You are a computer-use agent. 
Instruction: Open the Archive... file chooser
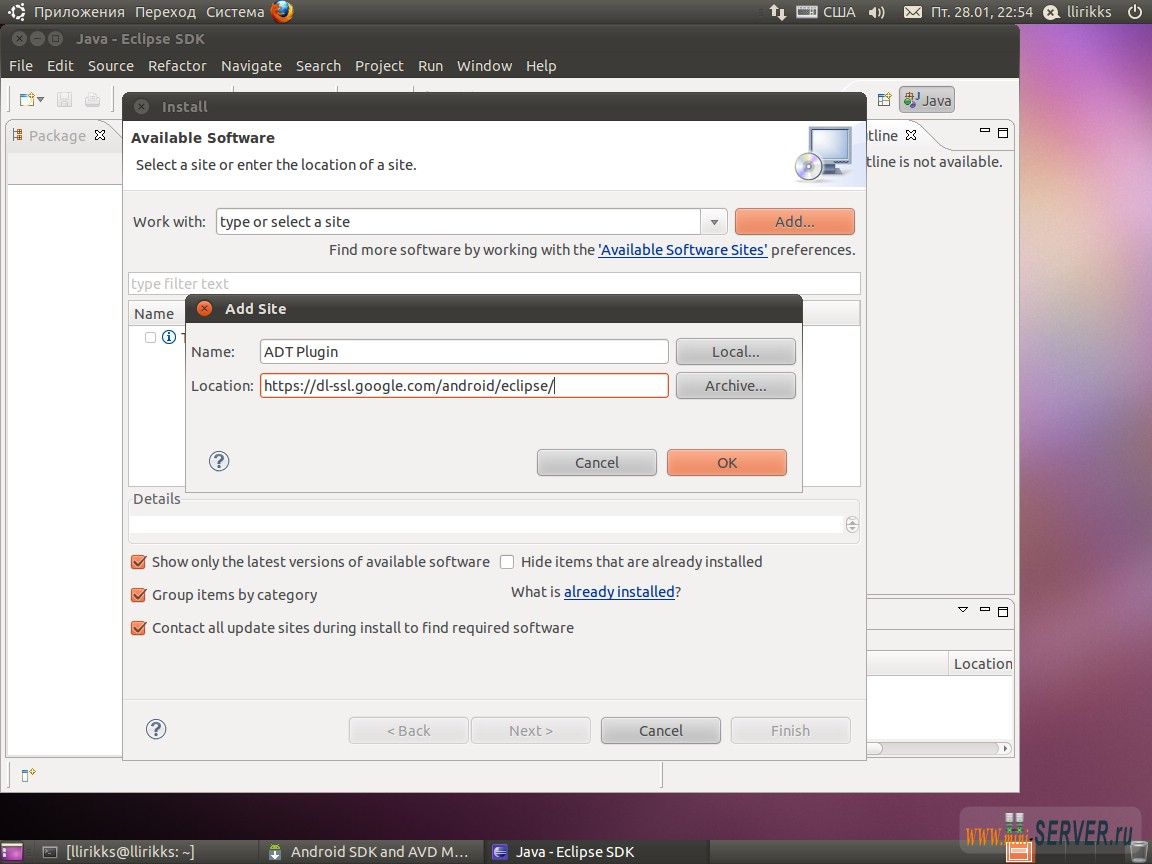click(735, 386)
